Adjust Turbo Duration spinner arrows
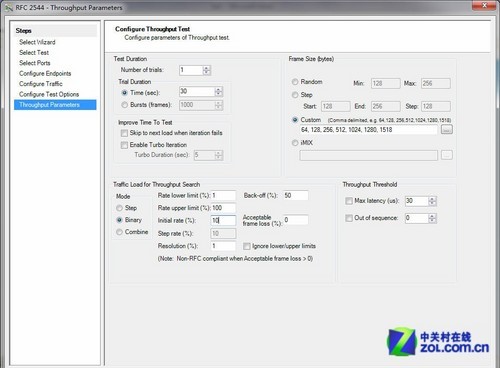500x368 pixels. coord(219,155)
